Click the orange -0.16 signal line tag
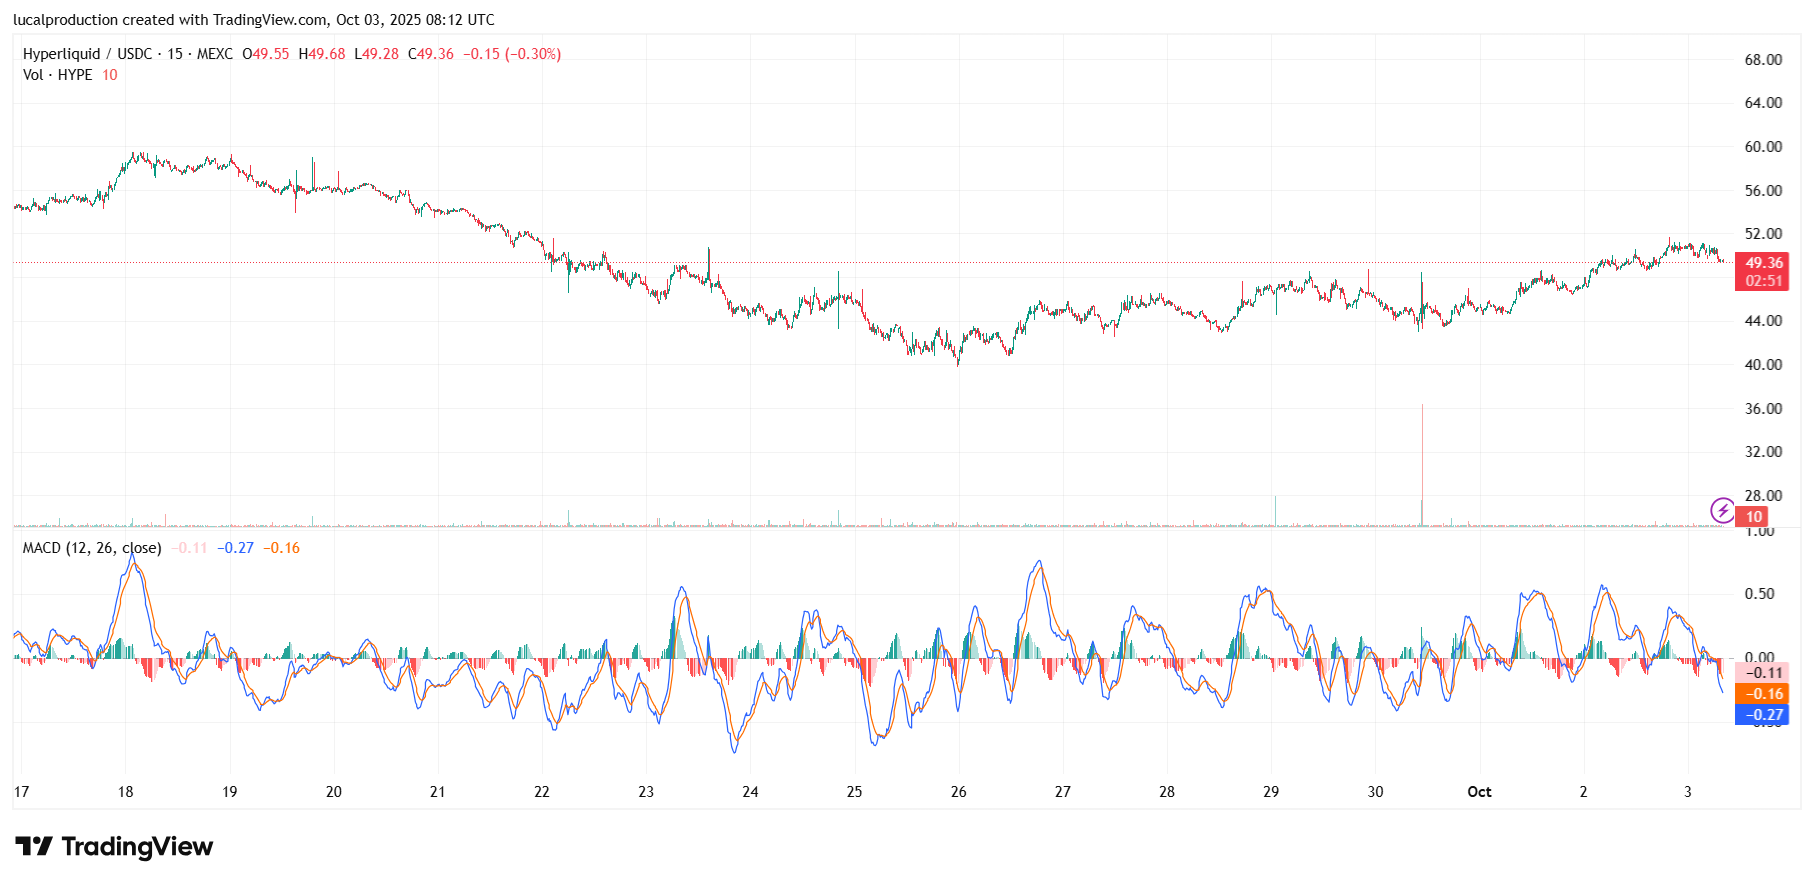 point(1763,694)
